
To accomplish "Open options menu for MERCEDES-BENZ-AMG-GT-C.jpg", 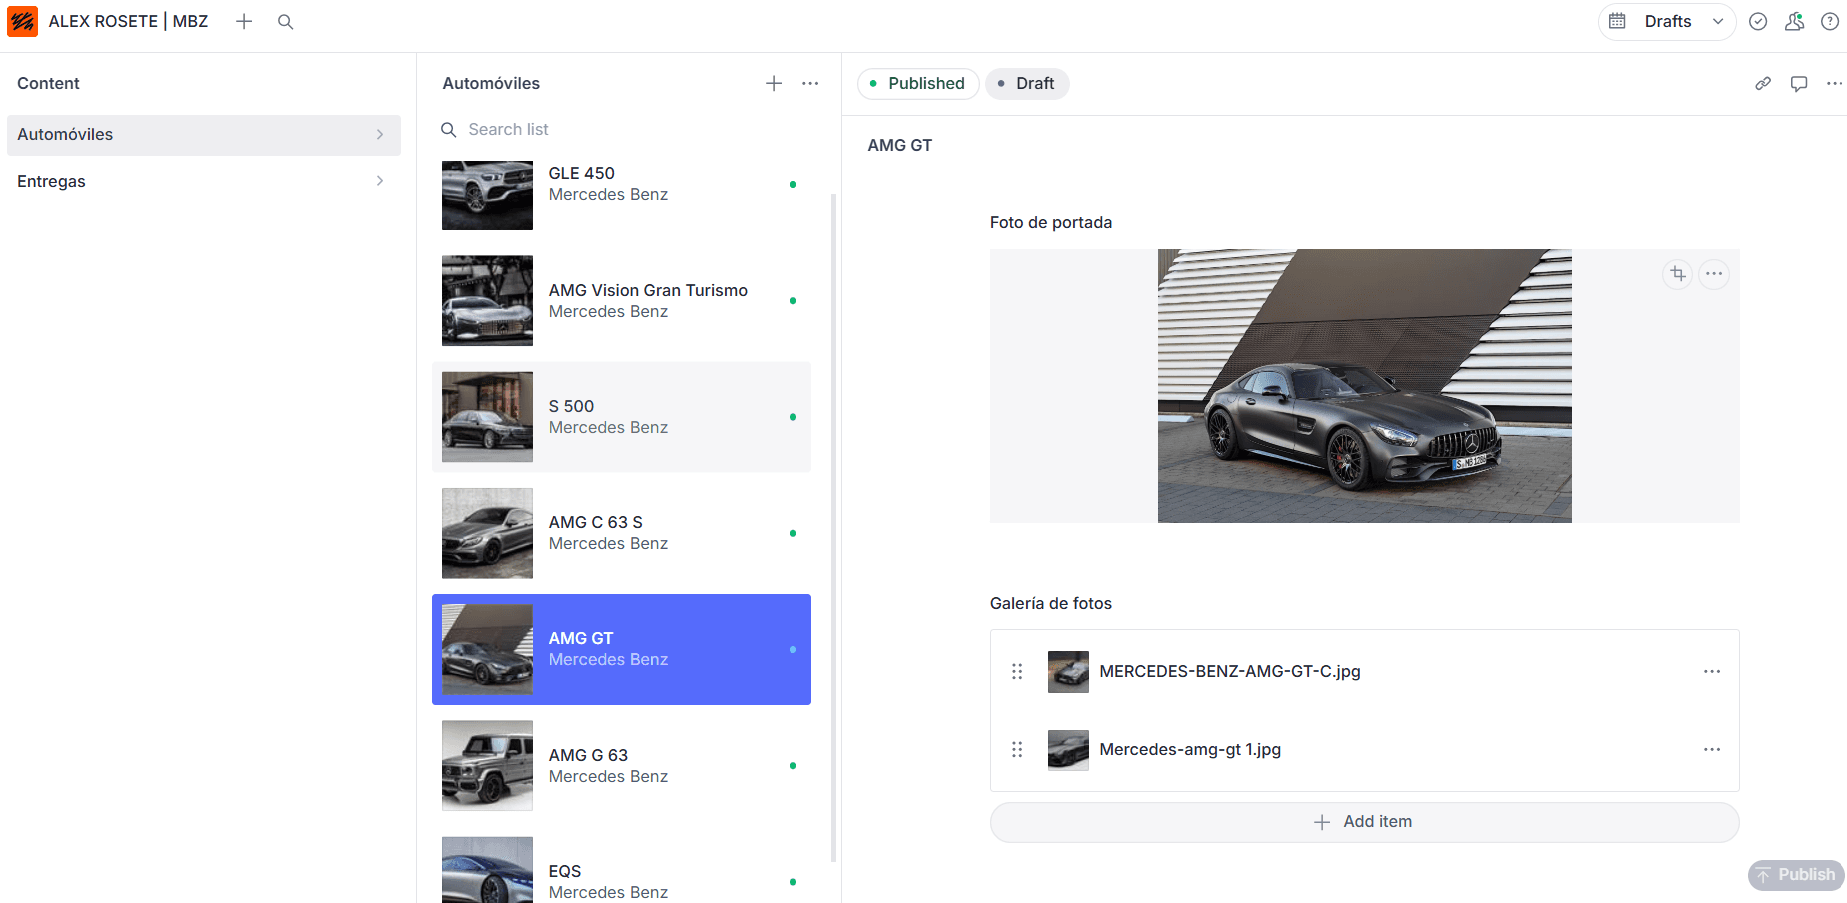I will point(1712,671).
